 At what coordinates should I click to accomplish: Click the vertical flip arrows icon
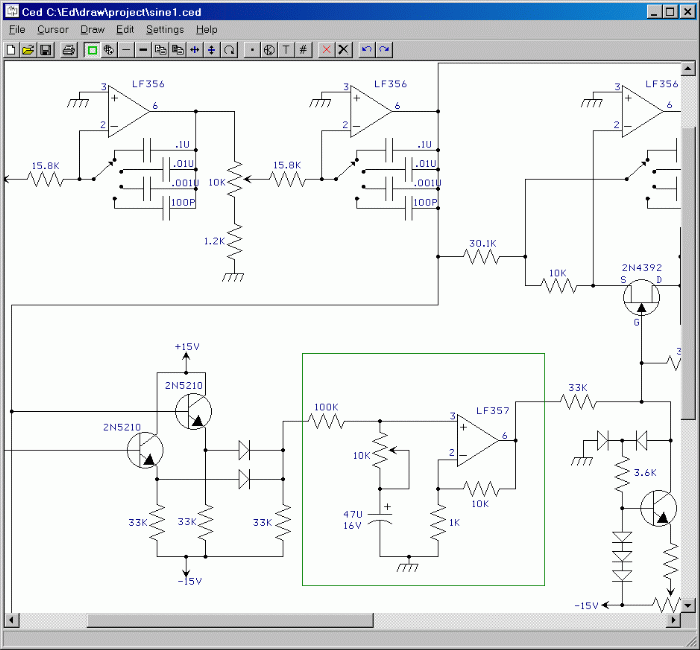point(212,49)
